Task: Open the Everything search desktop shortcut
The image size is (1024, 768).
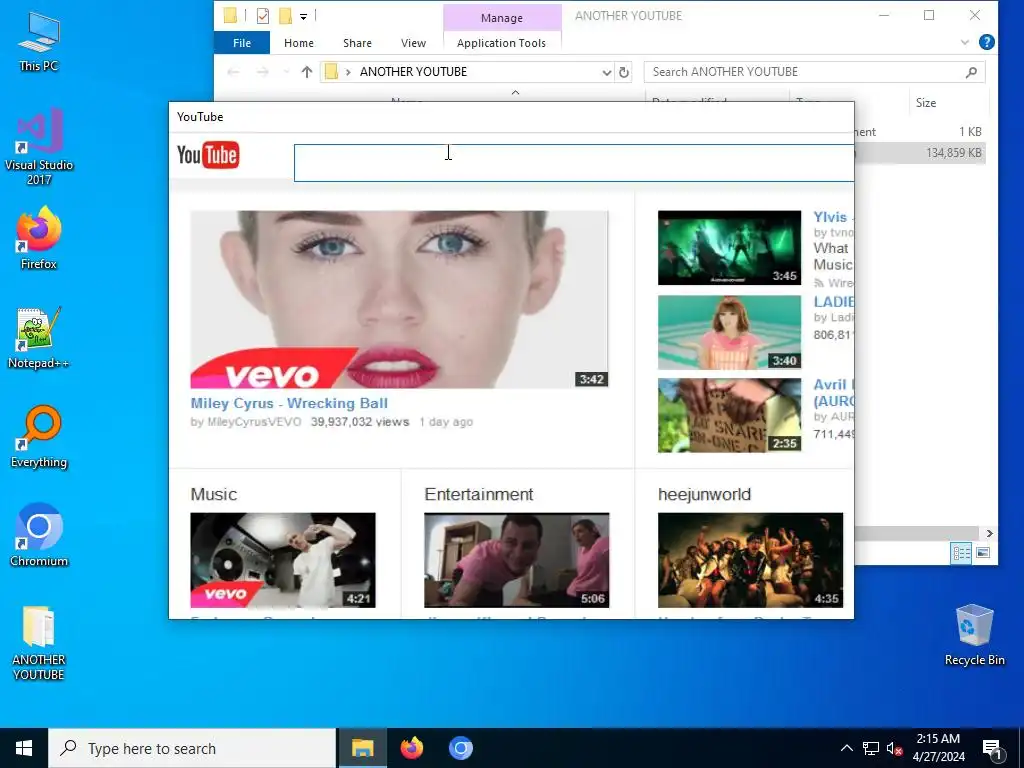Action: 39,437
